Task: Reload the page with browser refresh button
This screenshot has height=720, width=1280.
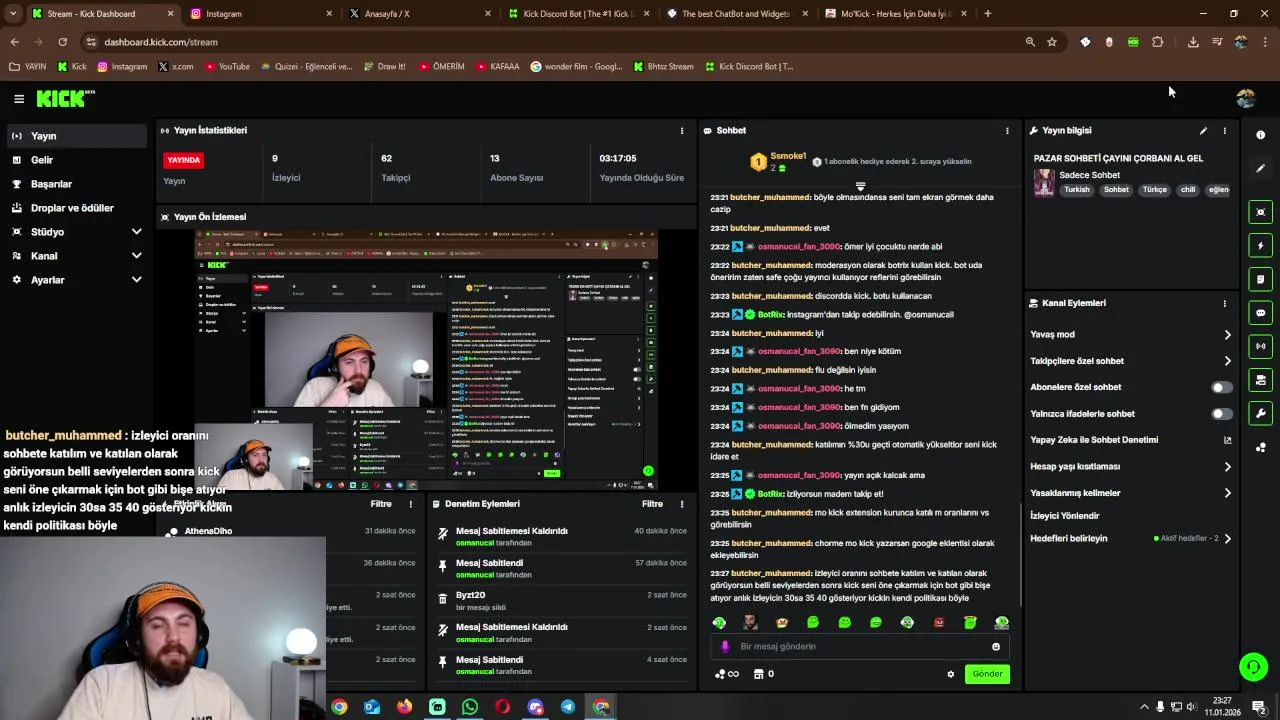Action: tap(62, 42)
